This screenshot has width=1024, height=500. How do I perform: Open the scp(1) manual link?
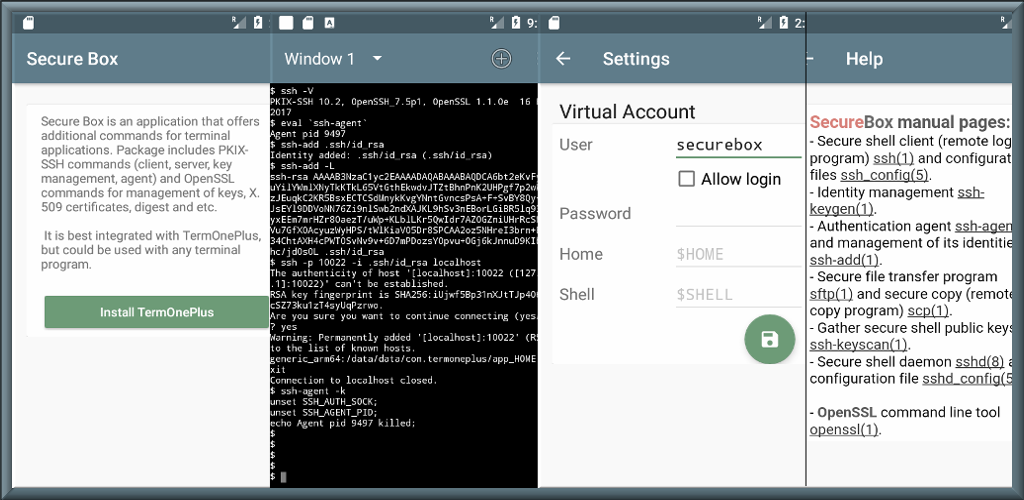click(927, 311)
